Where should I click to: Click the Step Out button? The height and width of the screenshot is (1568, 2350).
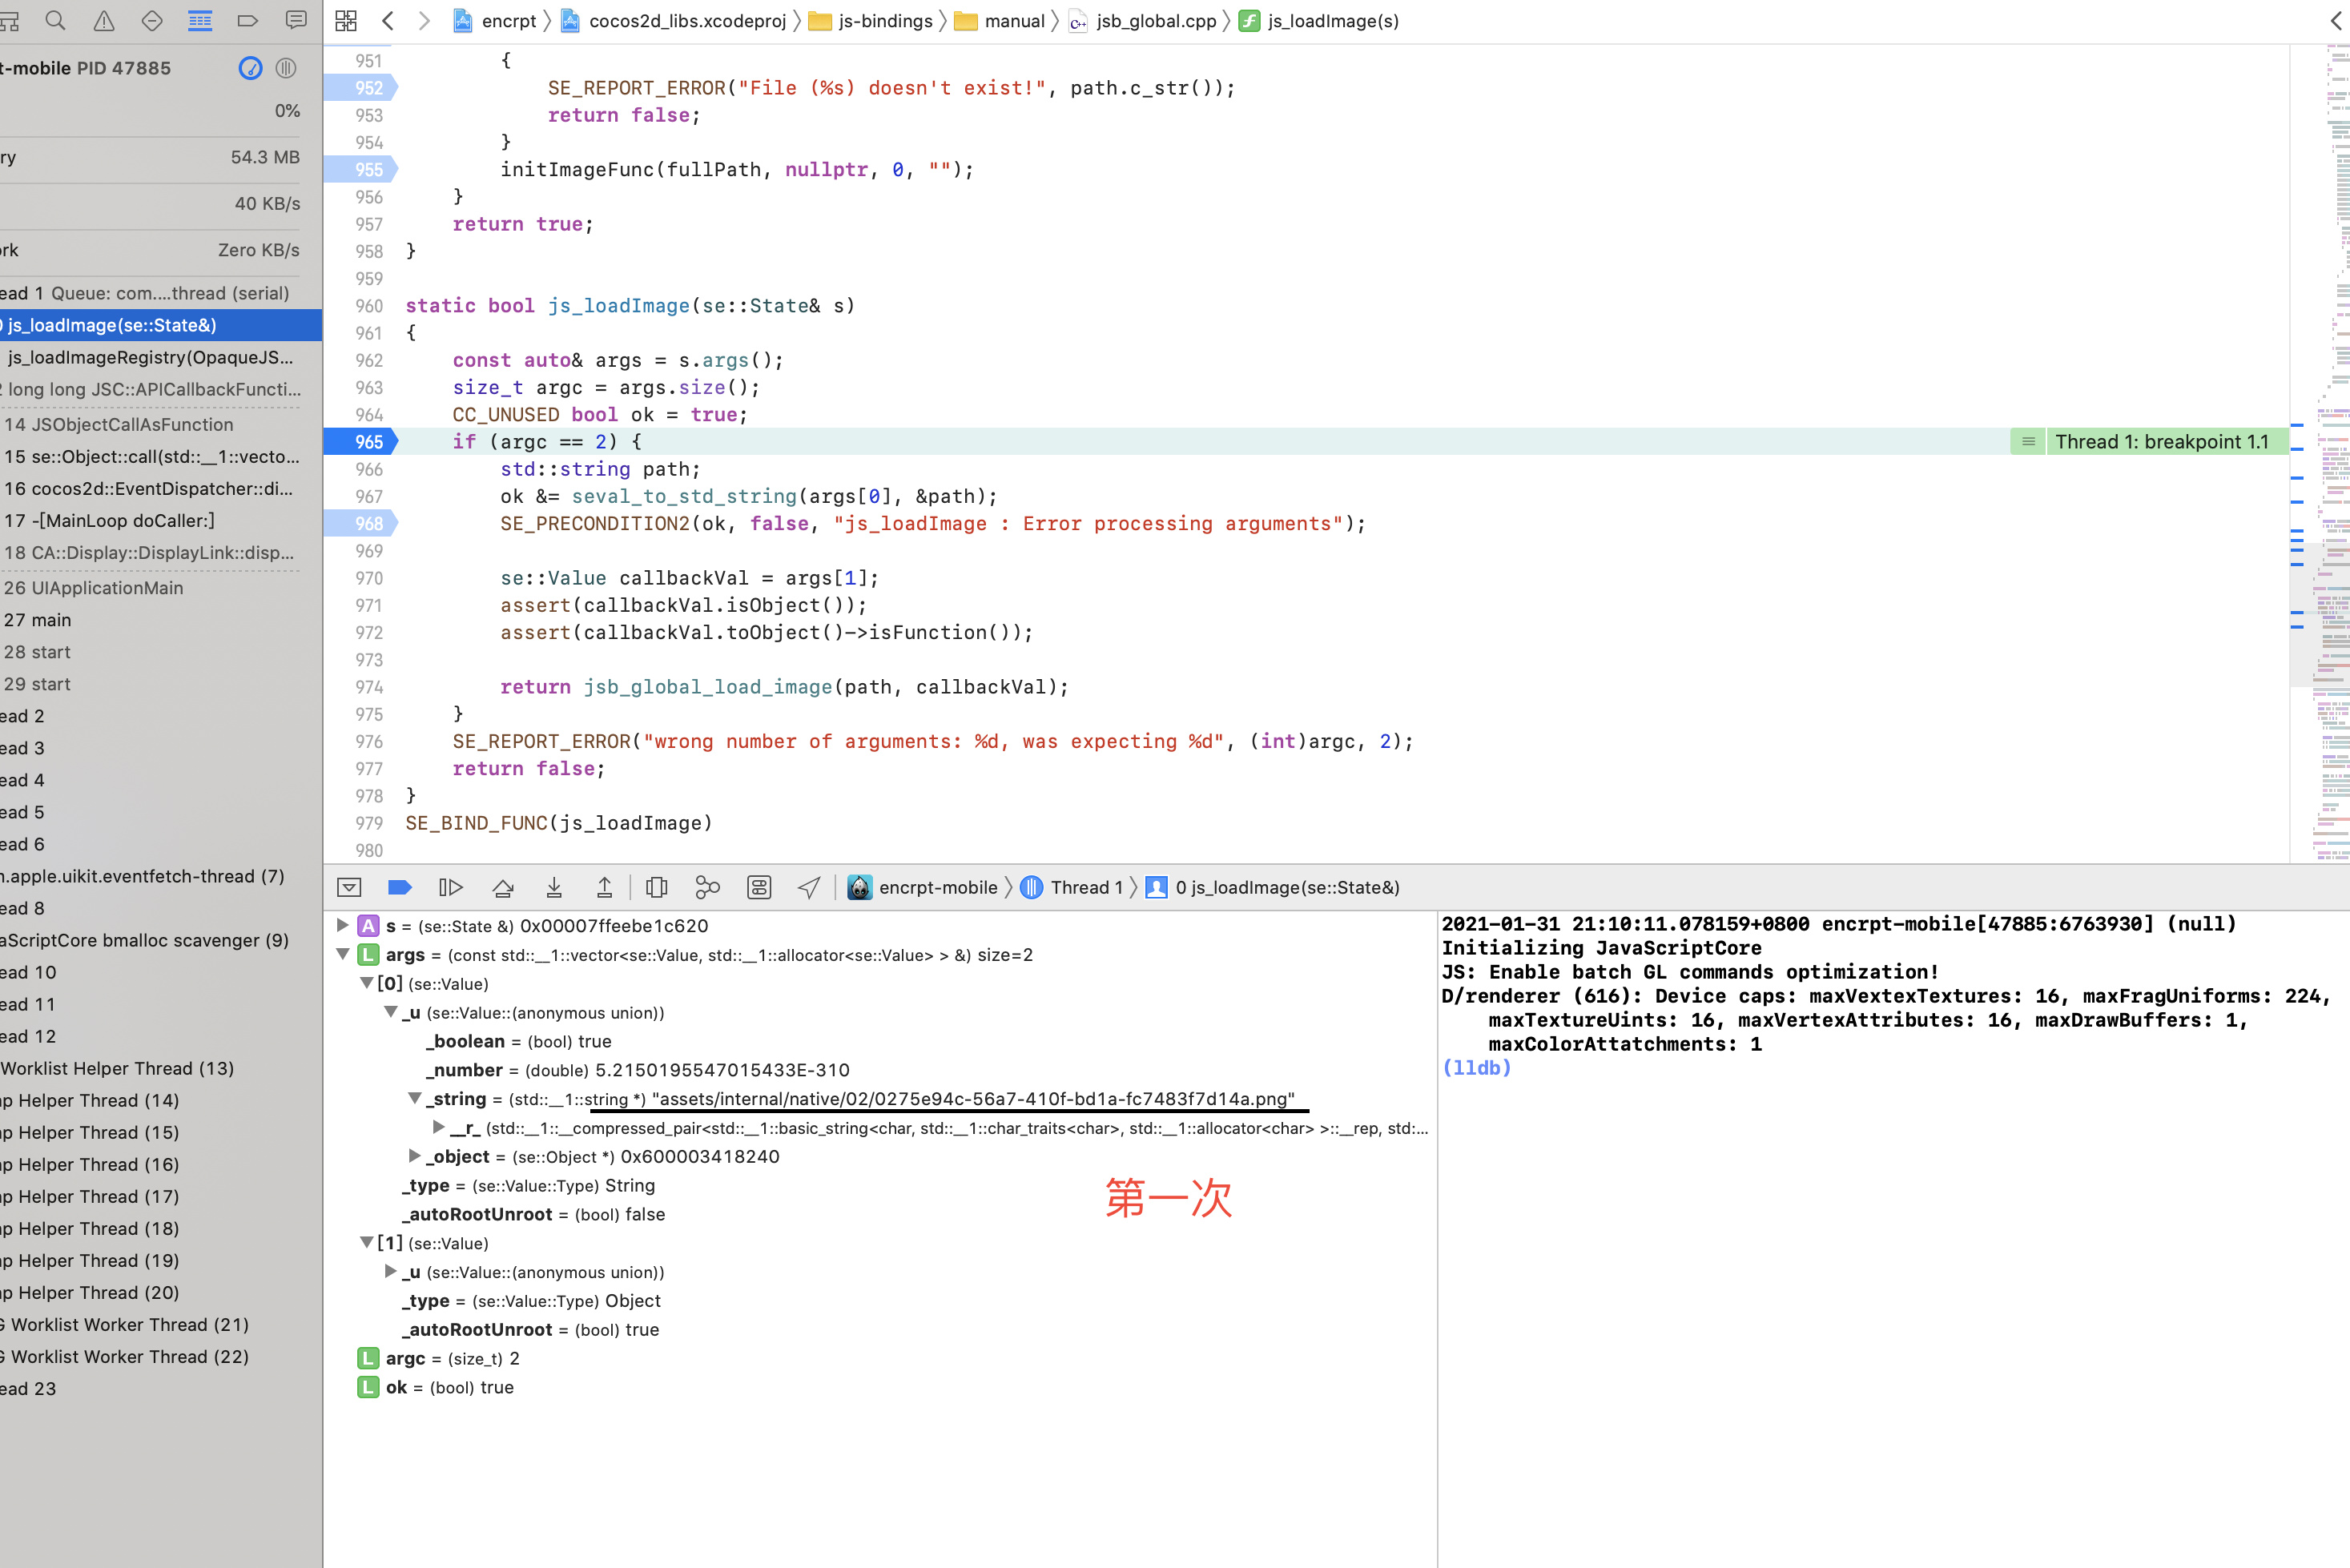coord(604,887)
